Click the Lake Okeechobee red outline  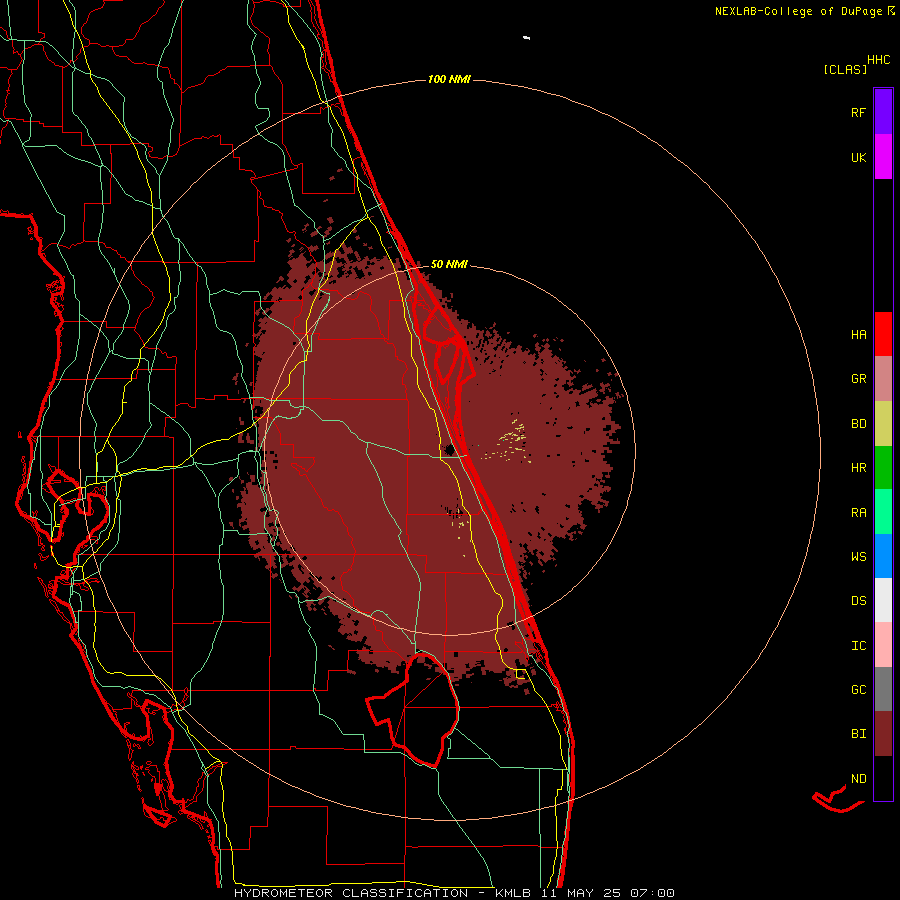point(413,710)
